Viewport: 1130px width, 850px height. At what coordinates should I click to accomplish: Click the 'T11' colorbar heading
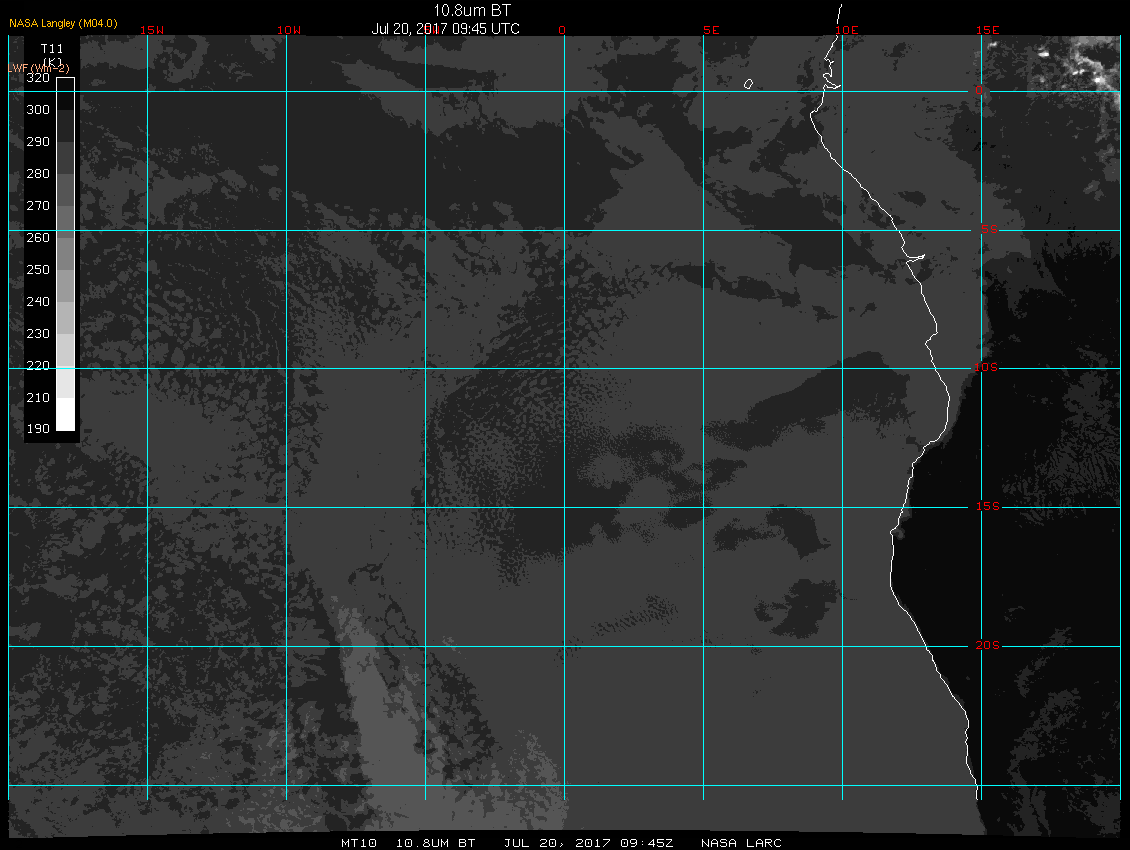[52, 49]
